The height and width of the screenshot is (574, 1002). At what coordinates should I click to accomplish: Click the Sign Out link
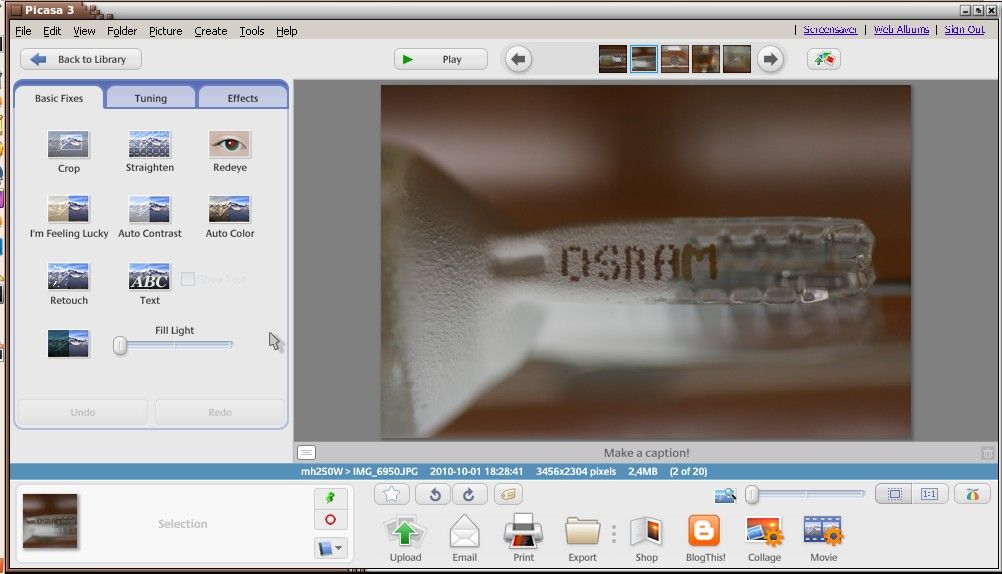pyautogui.click(x=964, y=29)
